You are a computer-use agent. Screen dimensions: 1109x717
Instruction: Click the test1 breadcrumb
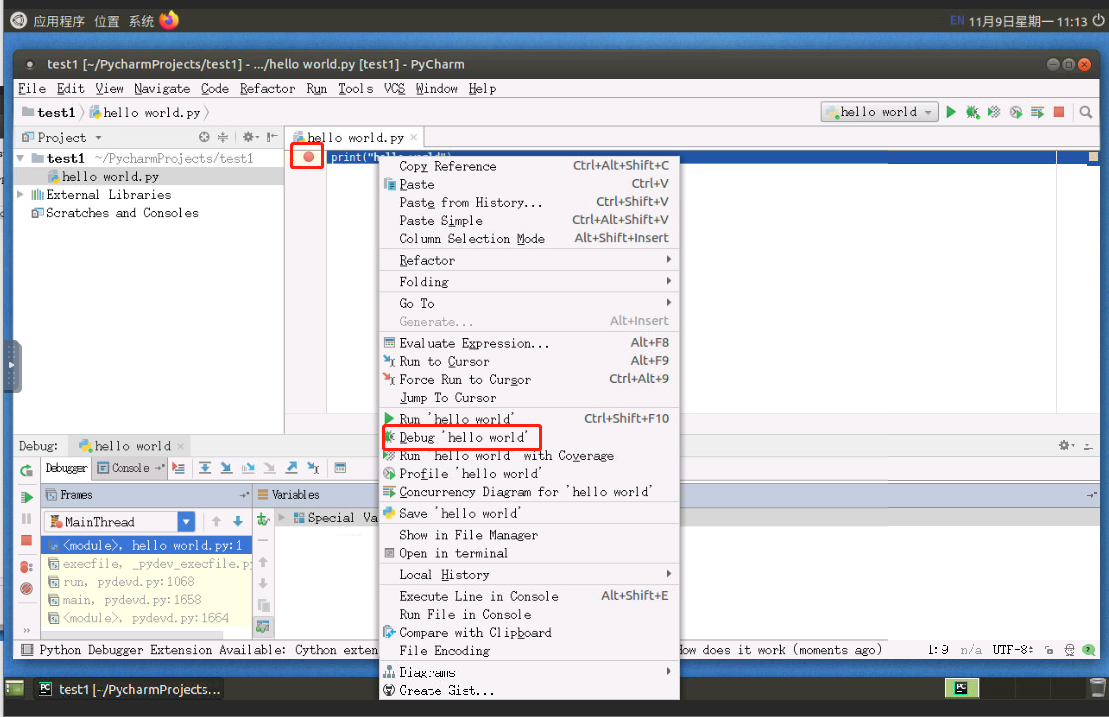pyautogui.click(x=49, y=112)
